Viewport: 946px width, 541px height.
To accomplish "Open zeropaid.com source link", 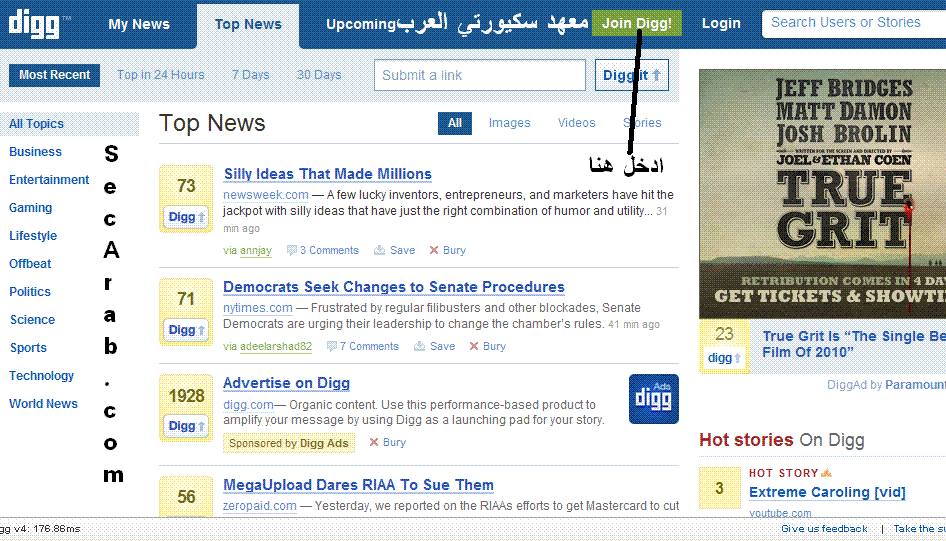I will click(x=259, y=506).
